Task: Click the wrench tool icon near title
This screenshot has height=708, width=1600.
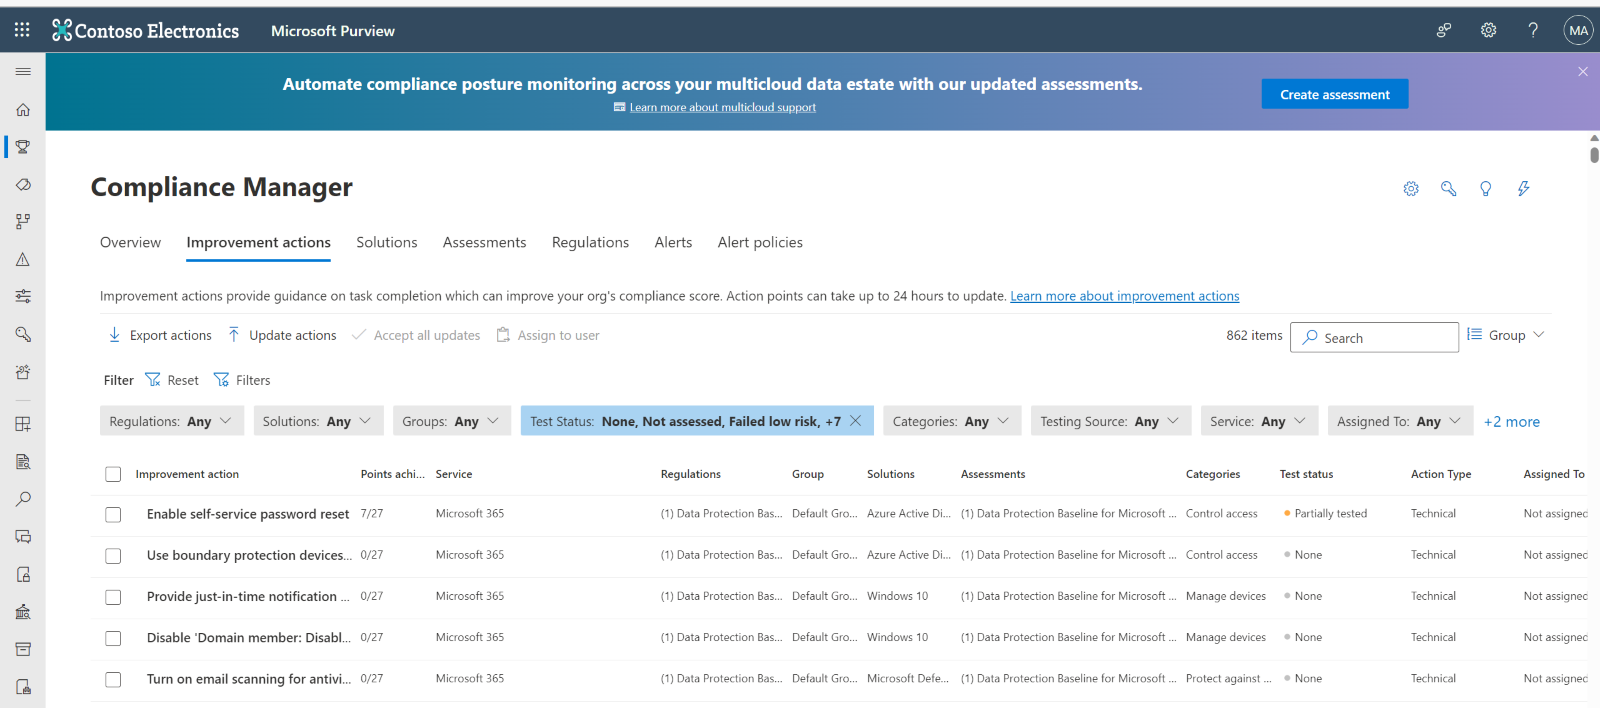Action: click(x=1448, y=188)
